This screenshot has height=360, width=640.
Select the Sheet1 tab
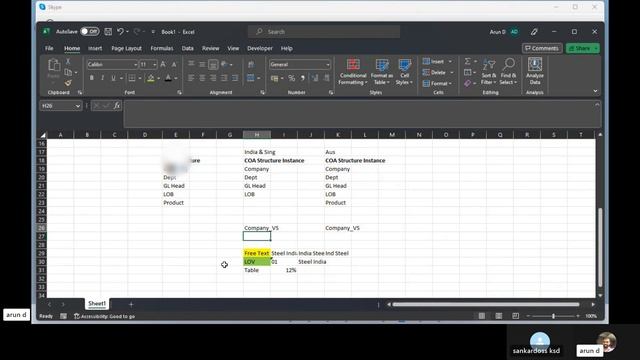coord(97,303)
